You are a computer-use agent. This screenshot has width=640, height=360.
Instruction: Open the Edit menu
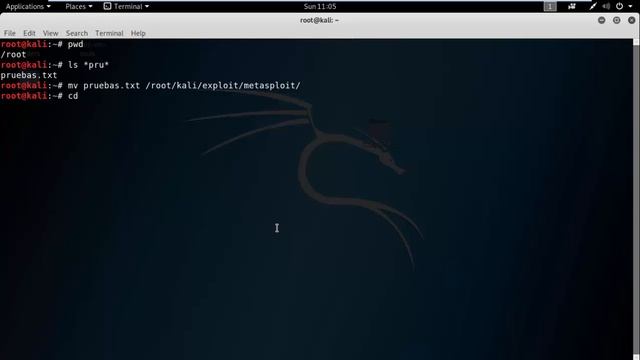coord(29,33)
